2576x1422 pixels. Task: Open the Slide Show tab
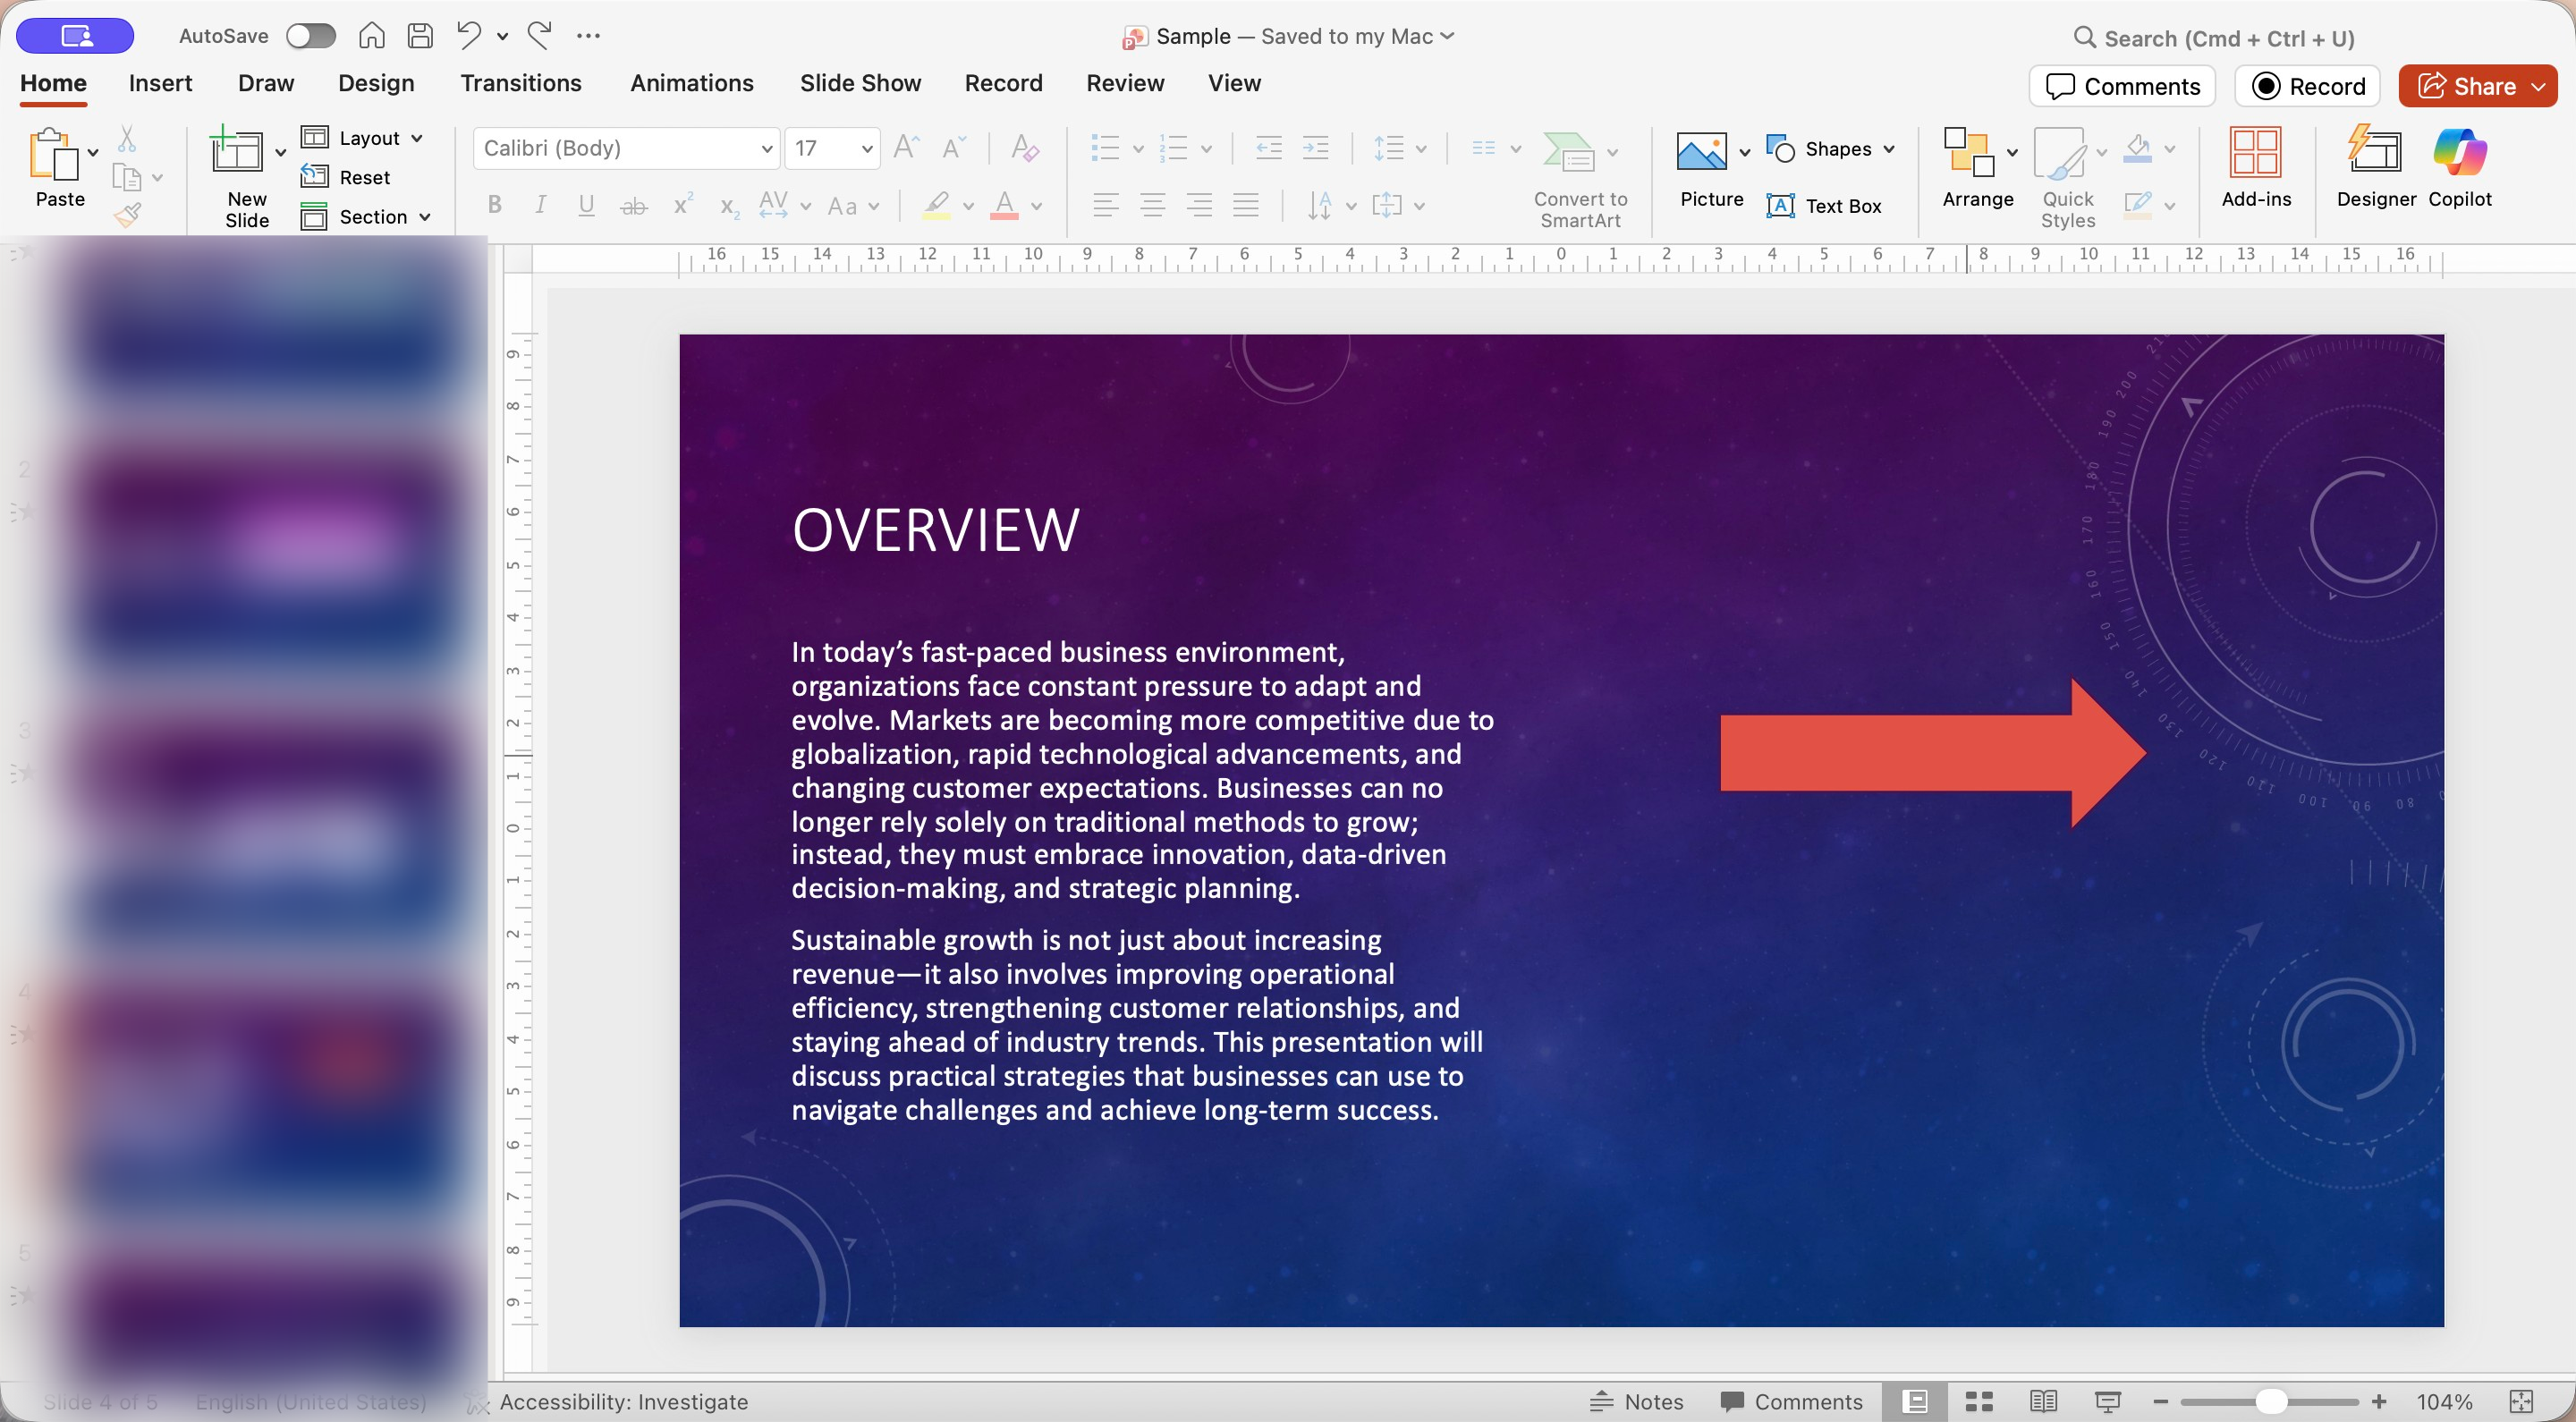pyautogui.click(x=860, y=83)
